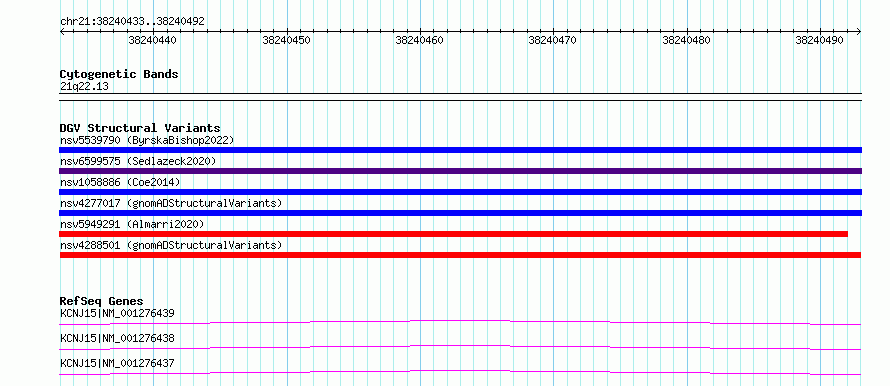890x386 pixels.
Task: Open variant nsv4288501 (gnomADStructuralVariants) label
Action: (171, 245)
